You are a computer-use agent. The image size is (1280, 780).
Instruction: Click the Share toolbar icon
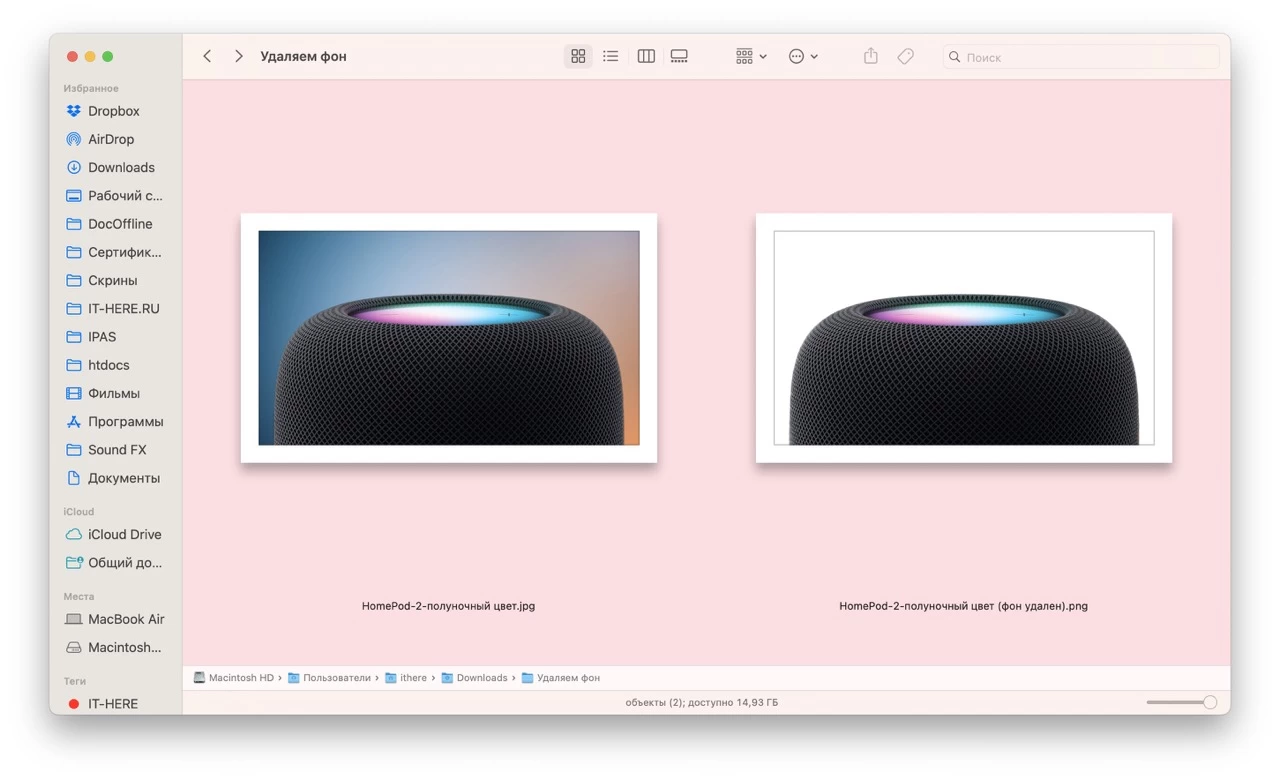click(x=870, y=57)
